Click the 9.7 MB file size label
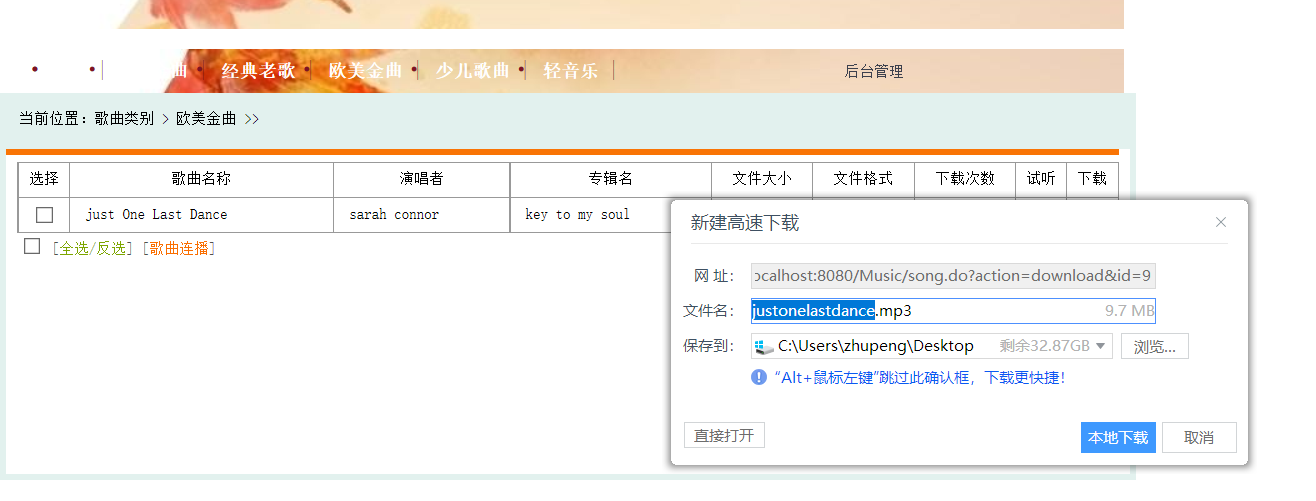The image size is (1316, 501). click(1129, 311)
